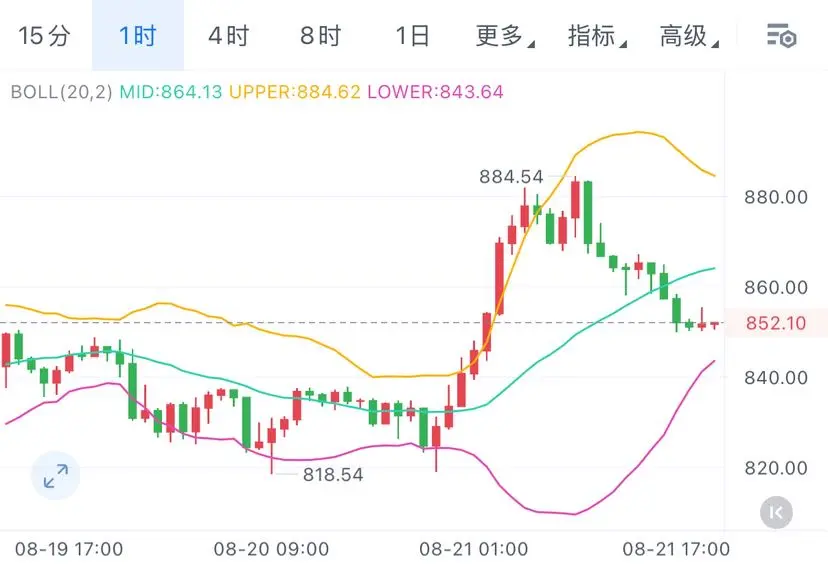
Task: Switch chart to the 1日 interval
Action: (412, 36)
